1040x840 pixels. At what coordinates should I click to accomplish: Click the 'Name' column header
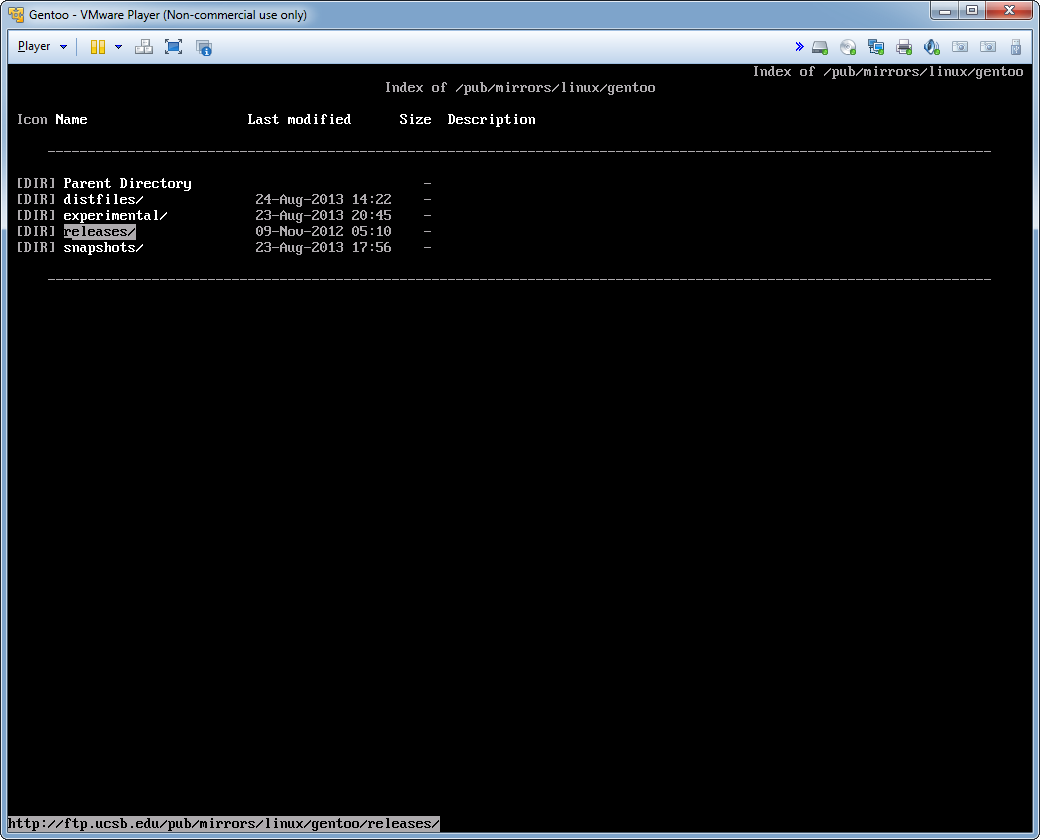72,119
